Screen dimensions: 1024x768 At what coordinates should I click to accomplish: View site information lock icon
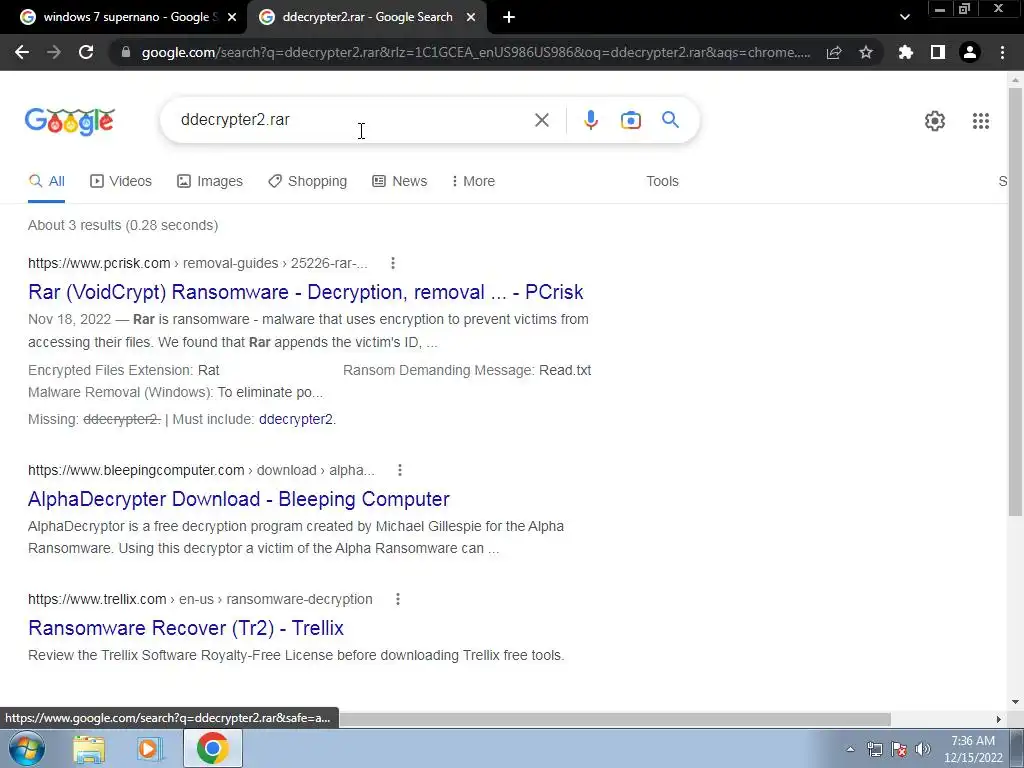tap(126, 52)
